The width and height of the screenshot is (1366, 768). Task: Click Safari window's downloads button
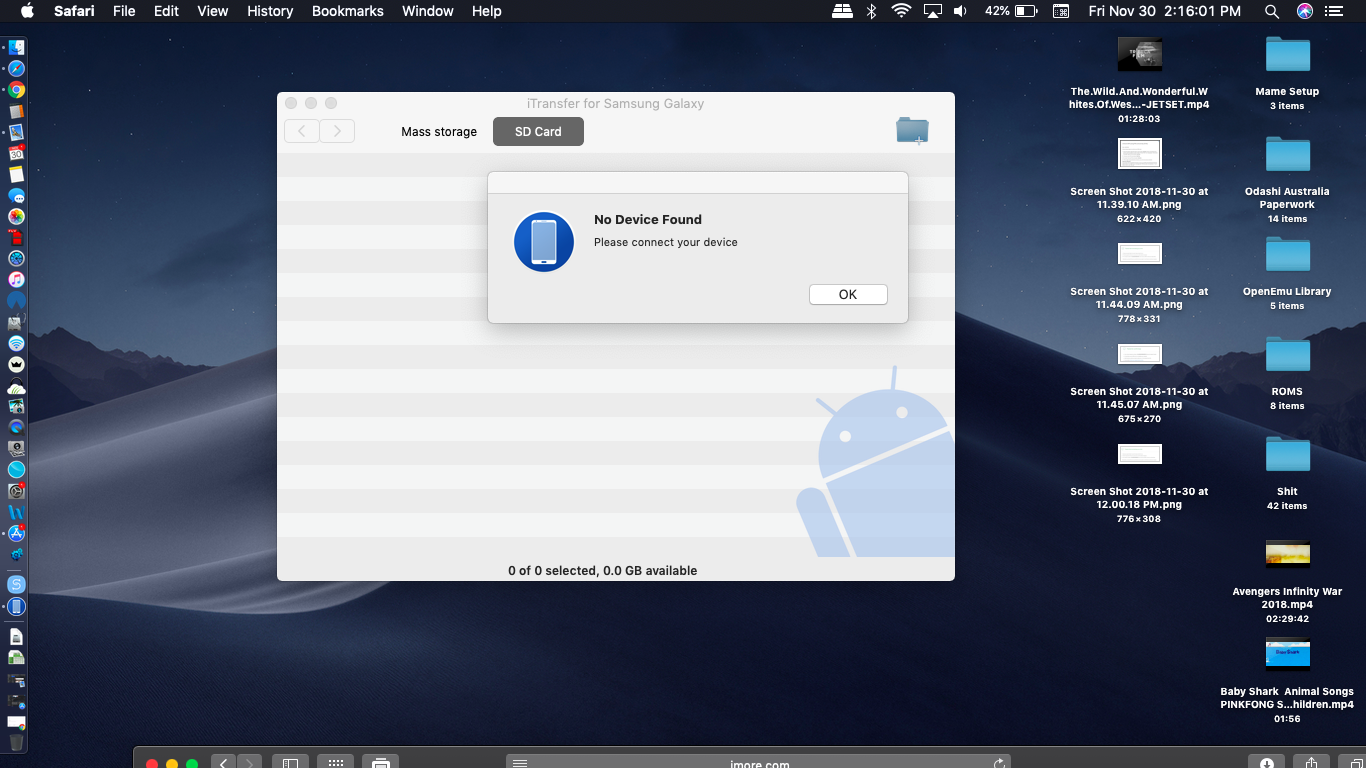click(x=1267, y=763)
